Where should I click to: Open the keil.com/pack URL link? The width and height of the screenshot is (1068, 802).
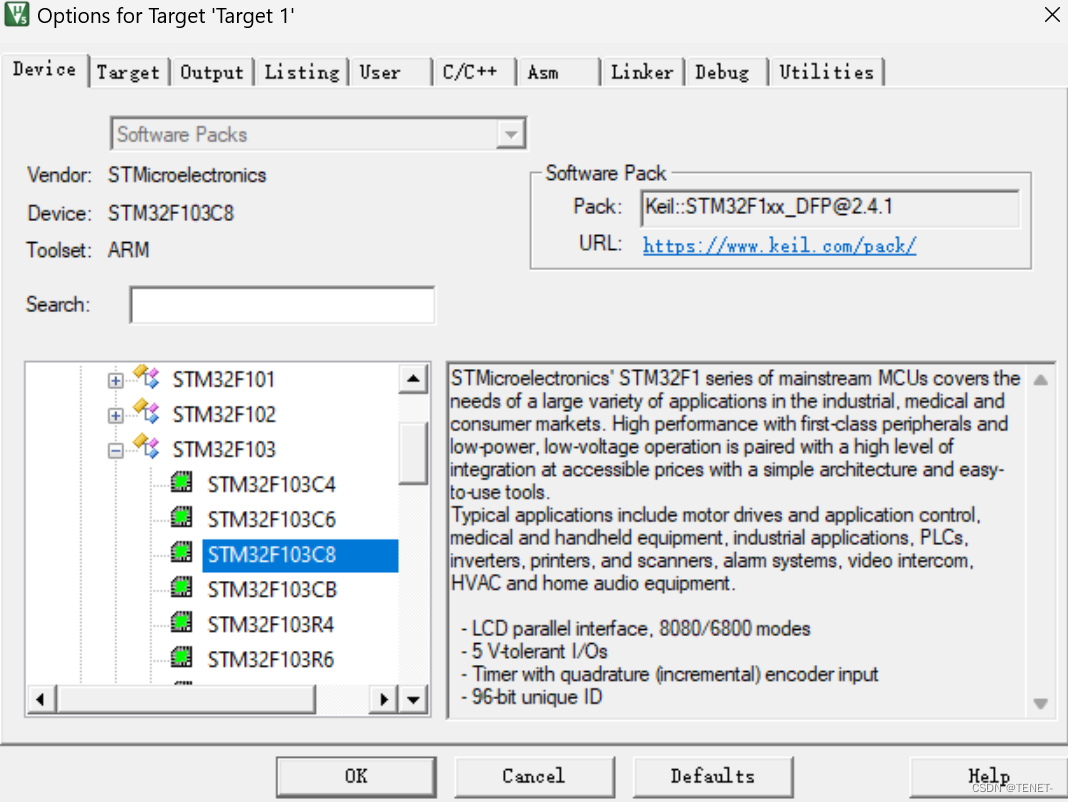[779, 245]
